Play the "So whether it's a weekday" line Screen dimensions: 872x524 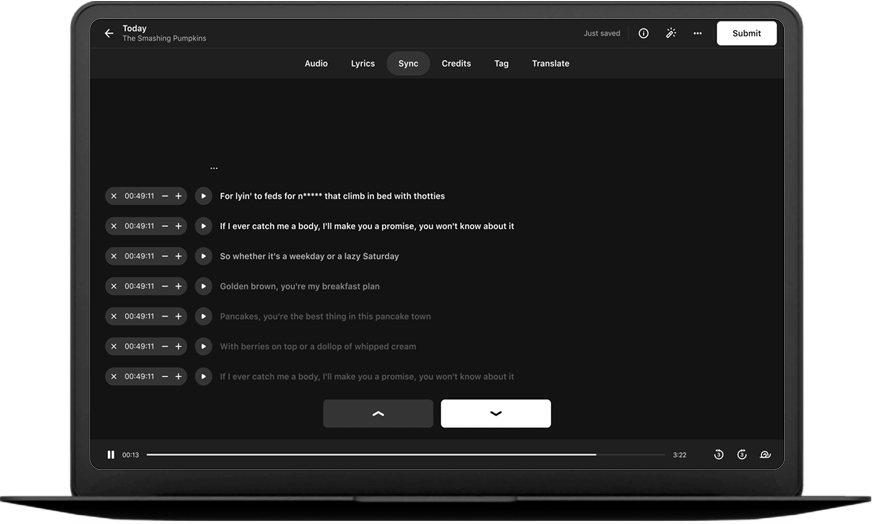click(x=204, y=256)
